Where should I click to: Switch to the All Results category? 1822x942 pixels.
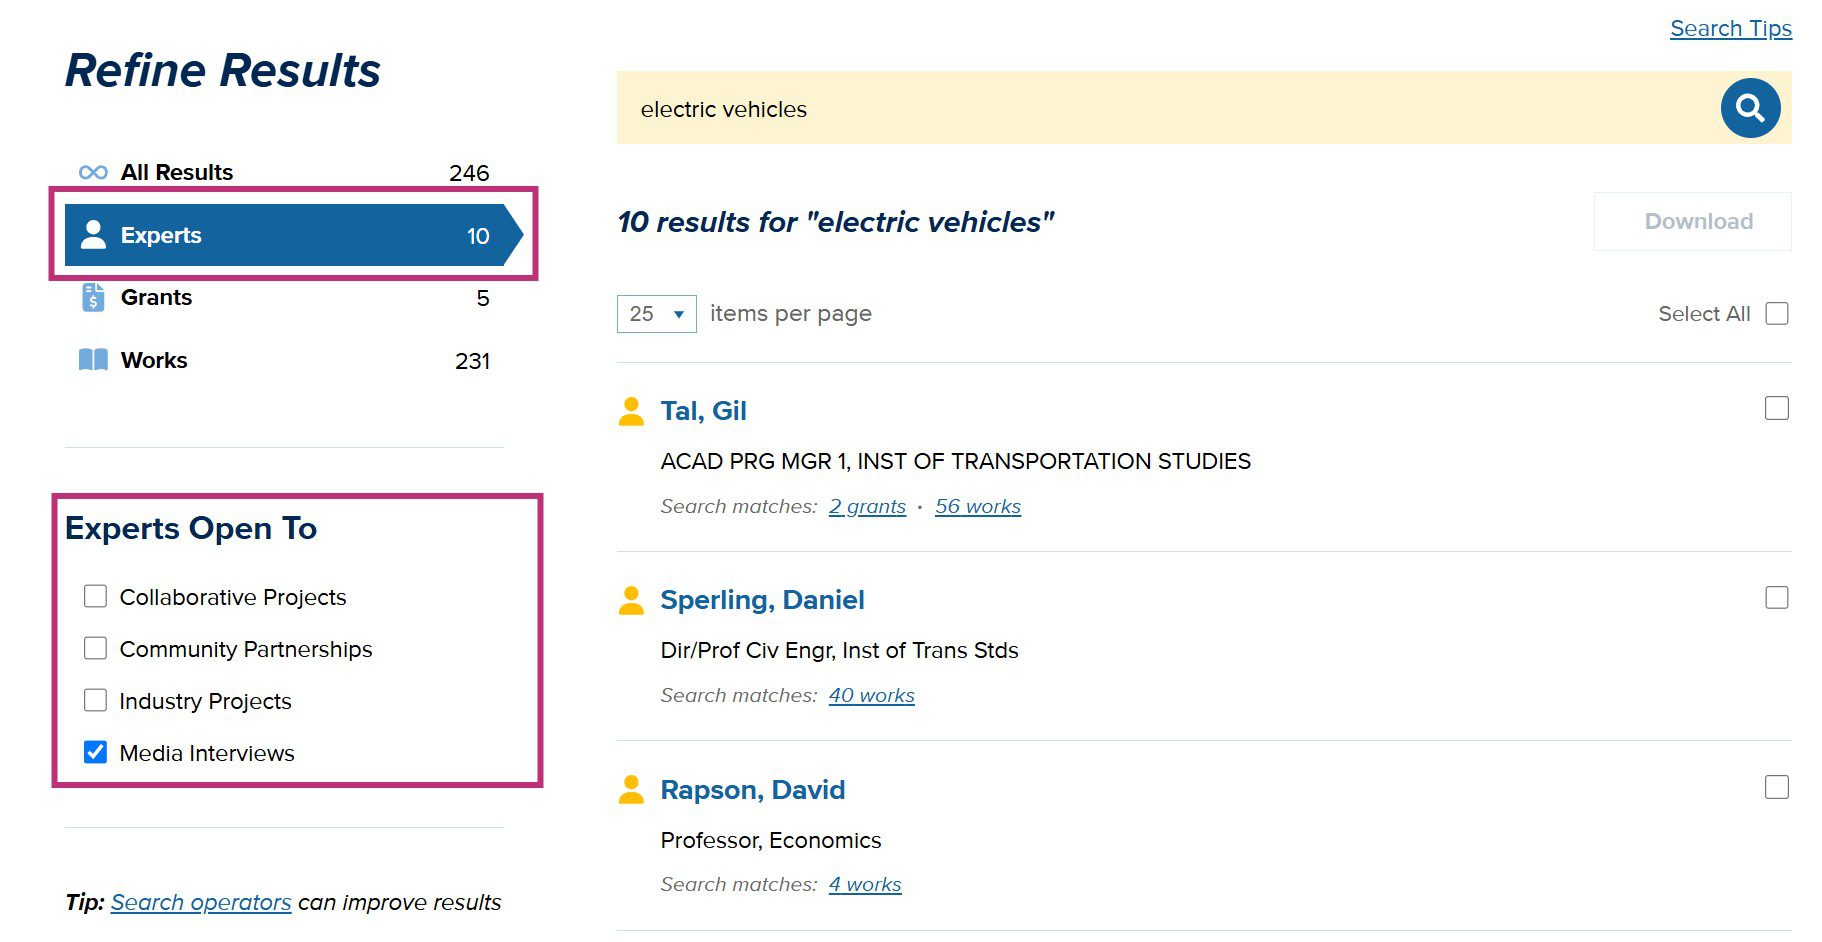coord(177,172)
